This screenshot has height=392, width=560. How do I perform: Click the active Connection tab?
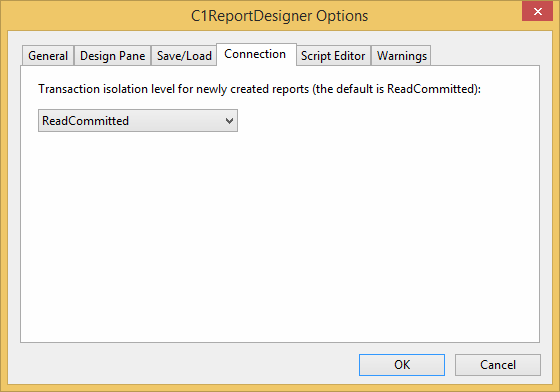point(256,54)
